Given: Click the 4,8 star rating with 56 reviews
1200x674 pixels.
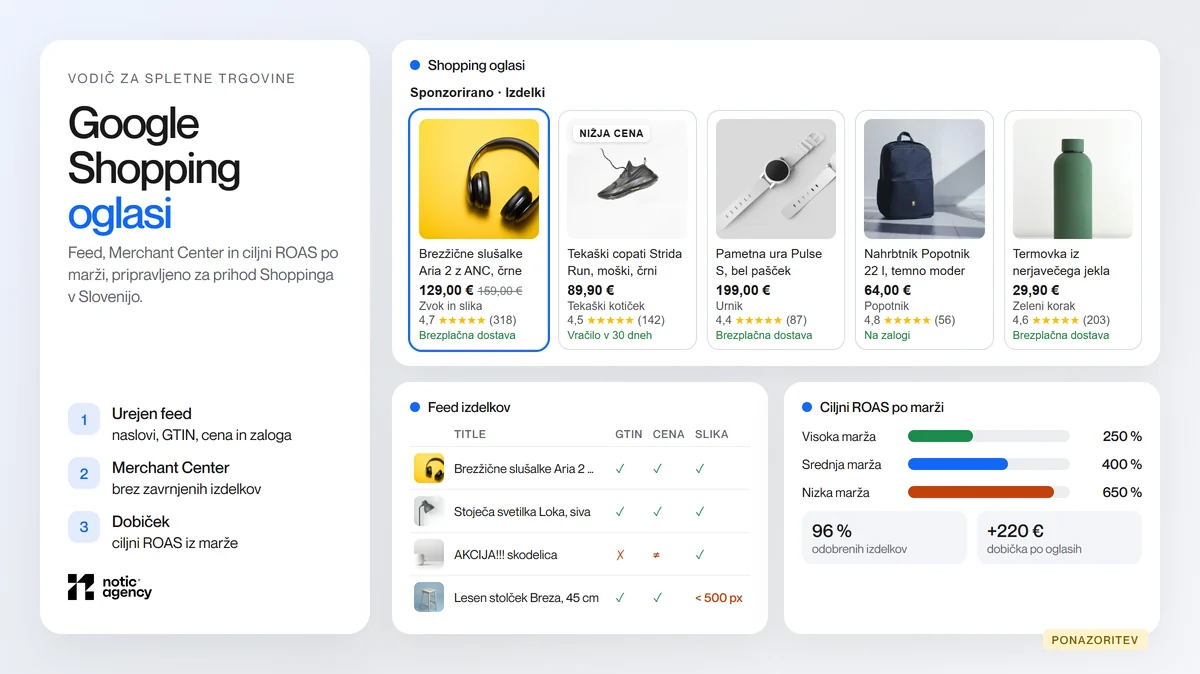Looking at the screenshot, I should click(x=909, y=320).
